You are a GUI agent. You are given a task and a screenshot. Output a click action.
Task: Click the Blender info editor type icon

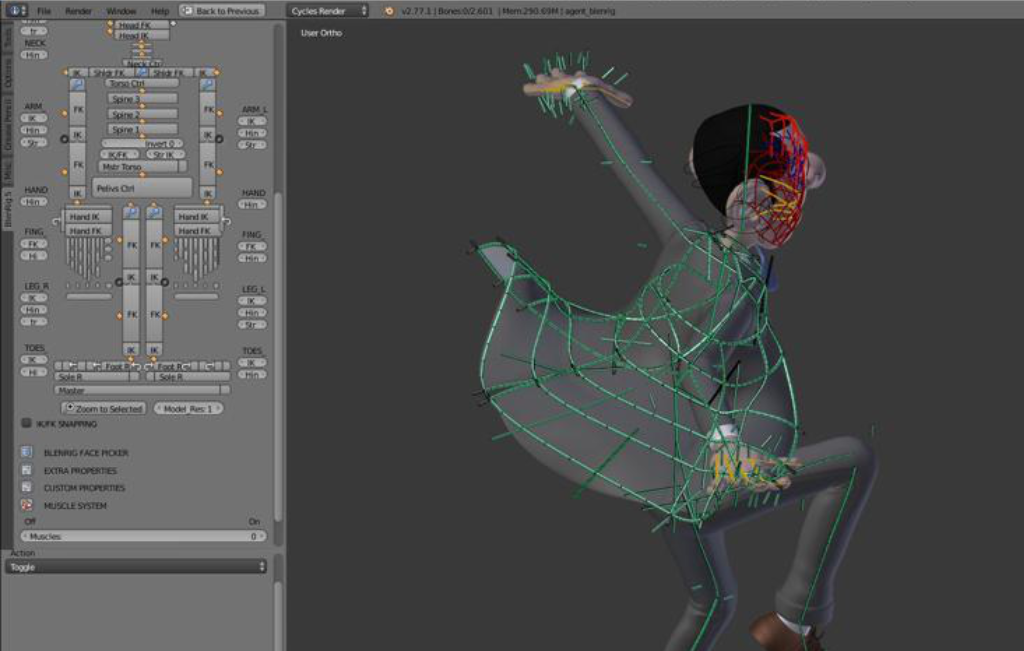click(17, 10)
